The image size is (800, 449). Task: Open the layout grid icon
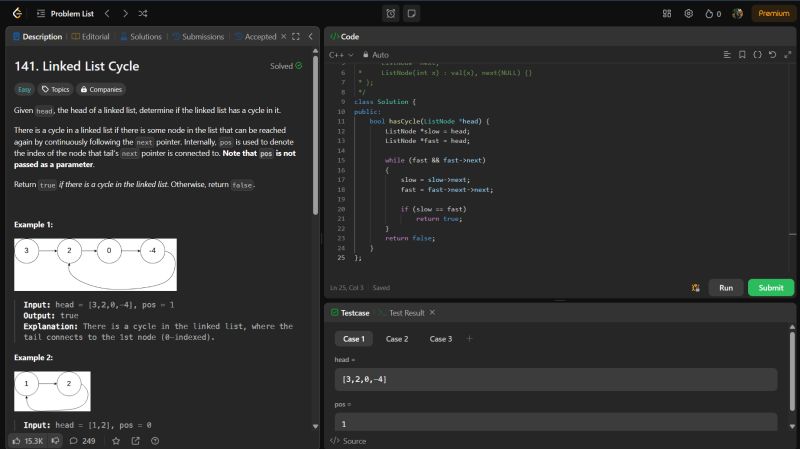[667, 14]
